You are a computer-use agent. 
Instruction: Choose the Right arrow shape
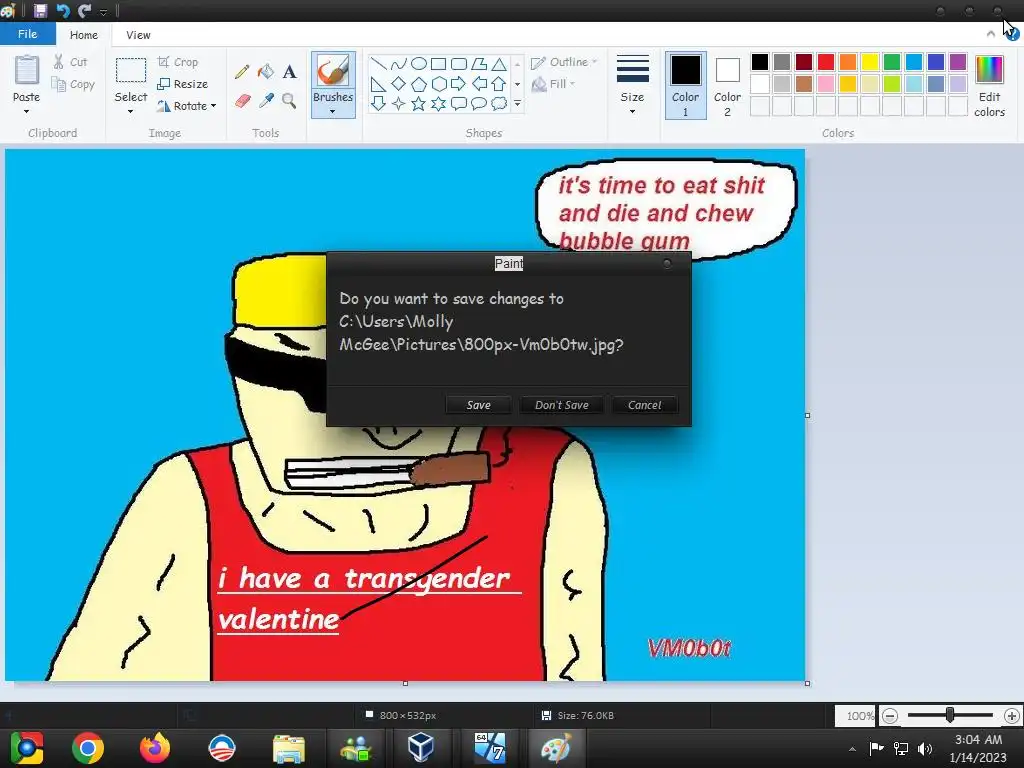coord(459,84)
